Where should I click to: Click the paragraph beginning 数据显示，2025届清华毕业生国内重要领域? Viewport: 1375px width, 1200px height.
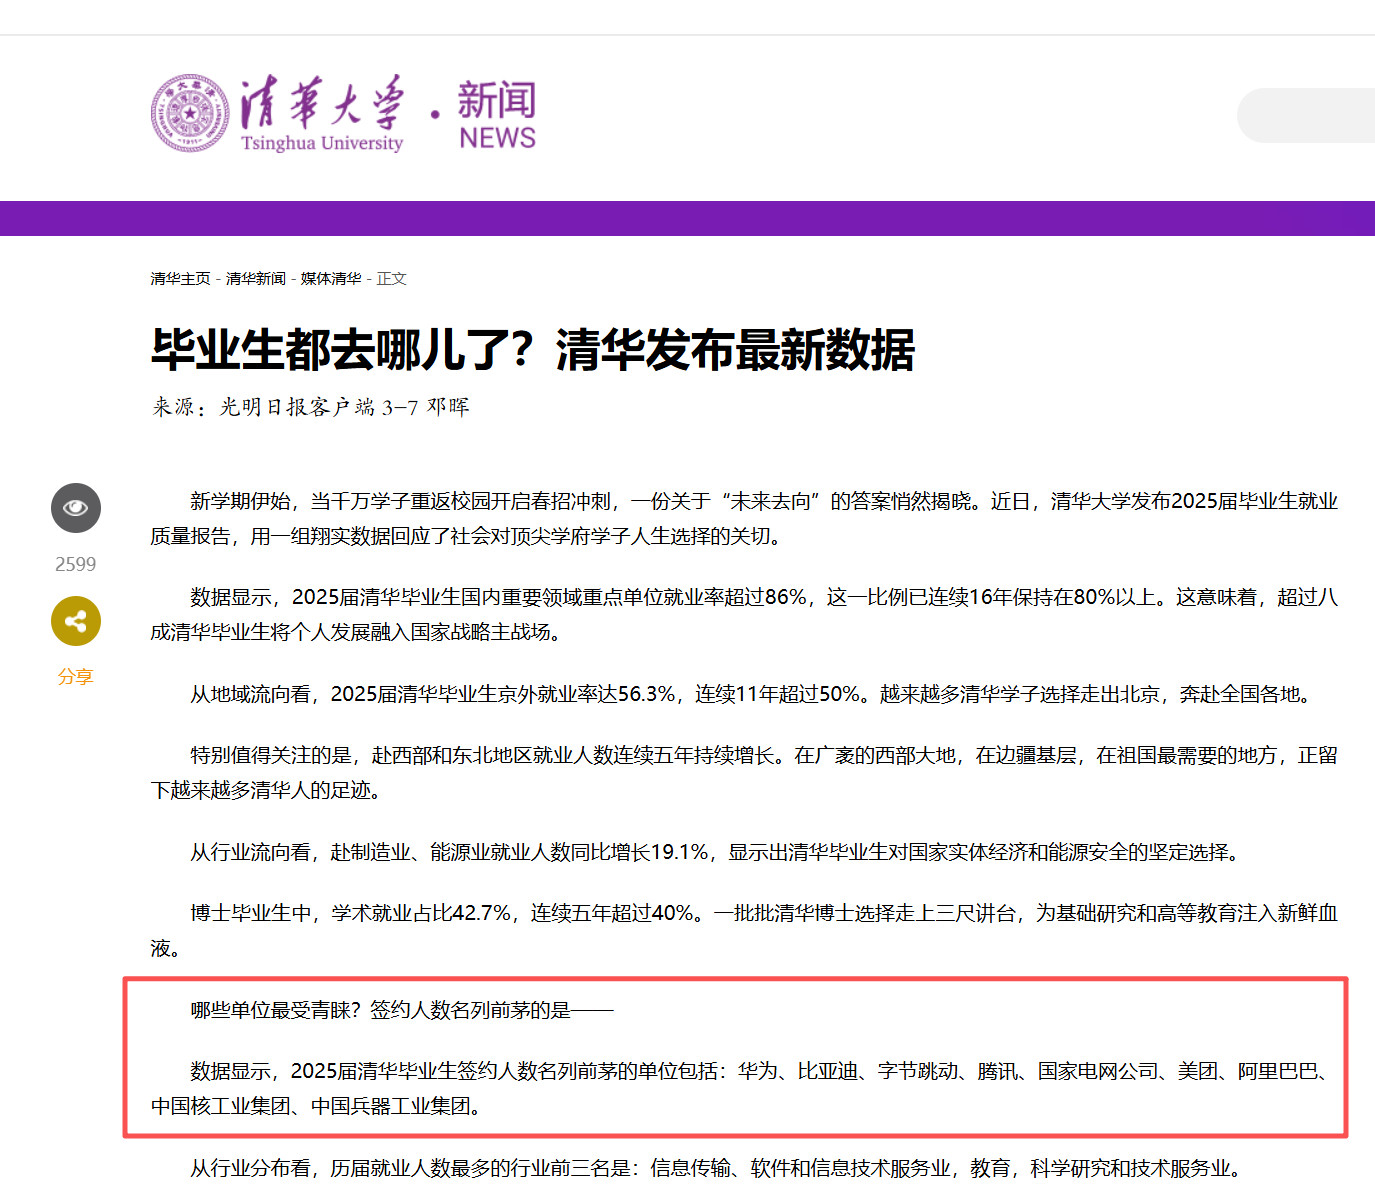coord(744,615)
